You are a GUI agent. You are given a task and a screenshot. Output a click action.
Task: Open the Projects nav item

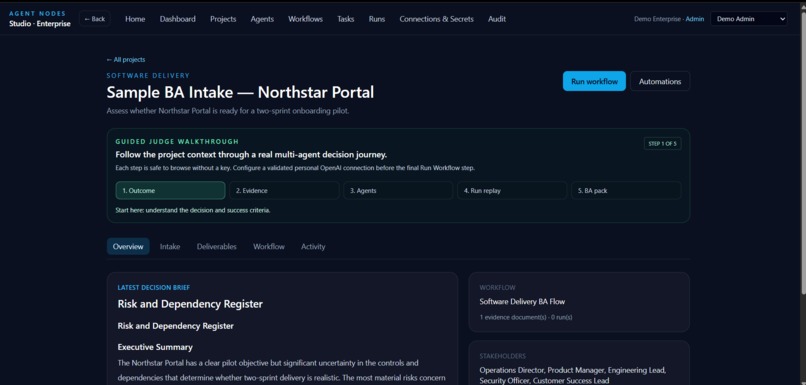(x=223, y=19)
